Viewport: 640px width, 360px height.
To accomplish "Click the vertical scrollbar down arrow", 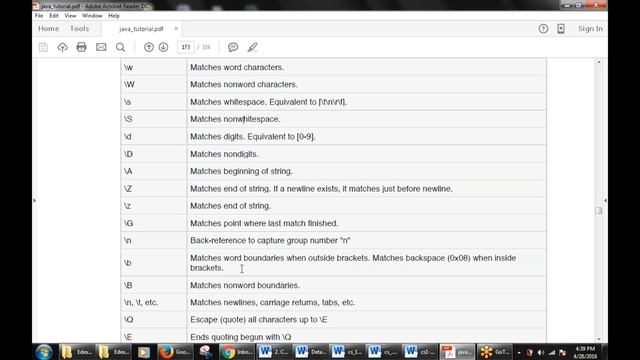I will [599, 339].
